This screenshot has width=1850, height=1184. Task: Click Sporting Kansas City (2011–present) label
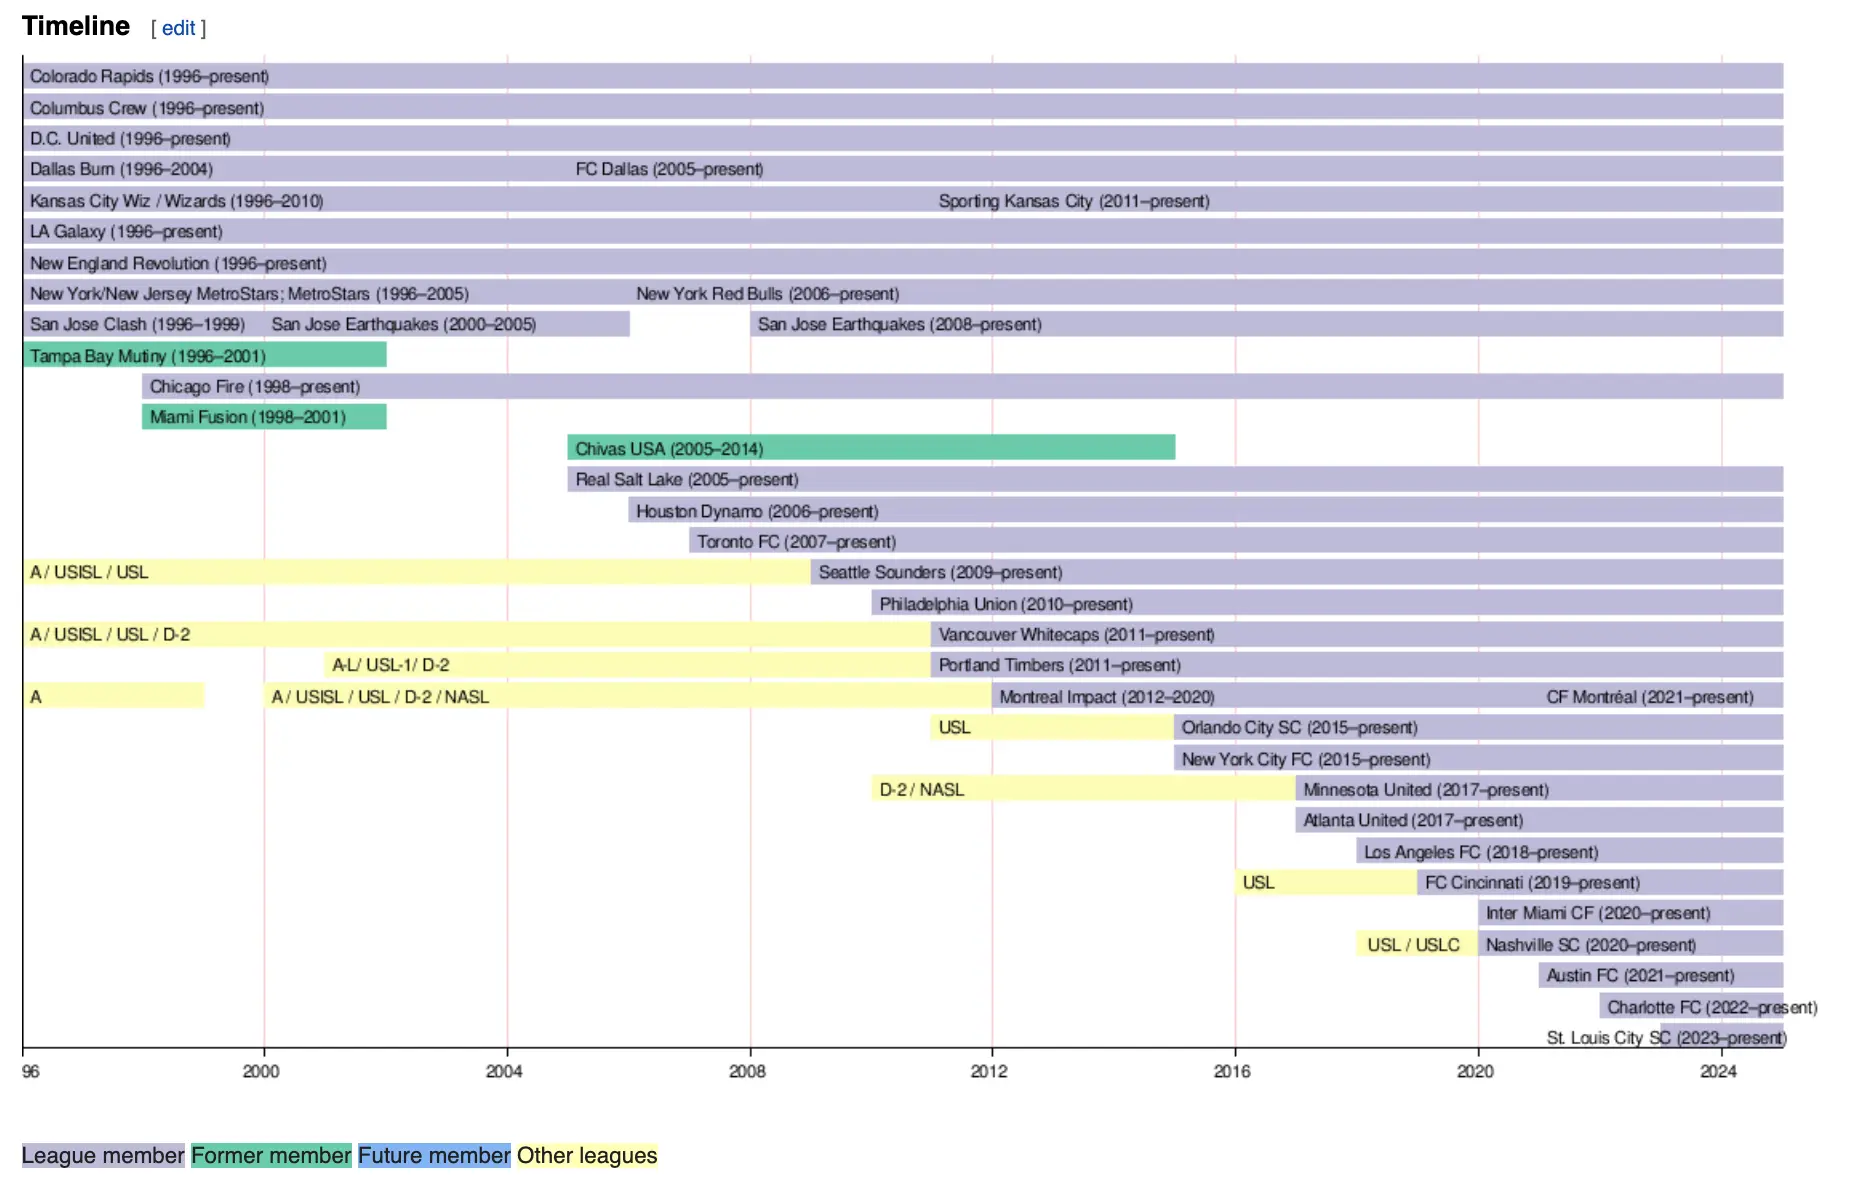pos(1074,201)
